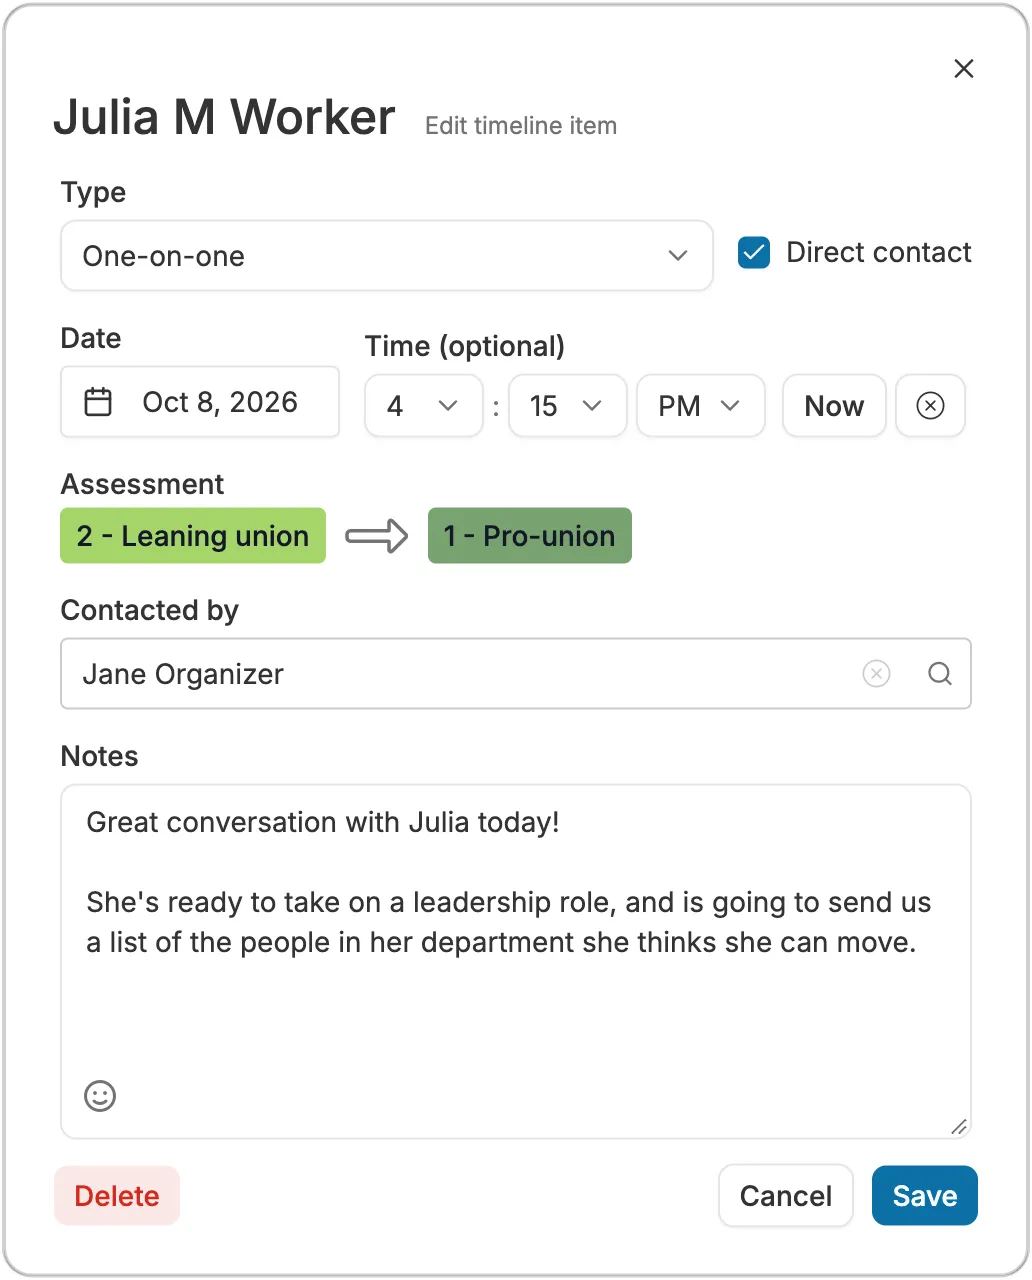Delete this timeline item
This screenshot has height=1280, width=1032.
pyautogui.click(x=117, y=1196)
